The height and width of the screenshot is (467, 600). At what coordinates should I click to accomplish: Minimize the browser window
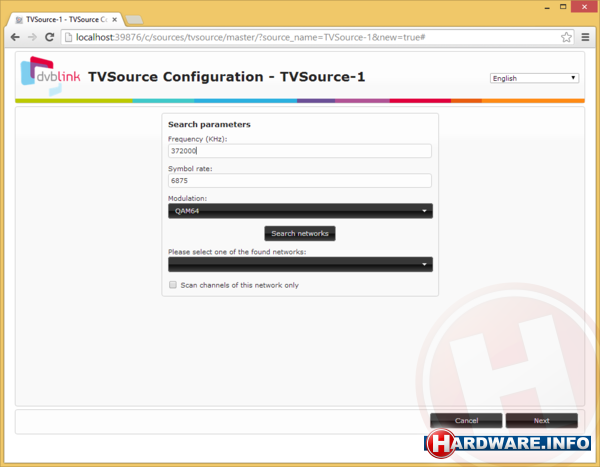547,7
